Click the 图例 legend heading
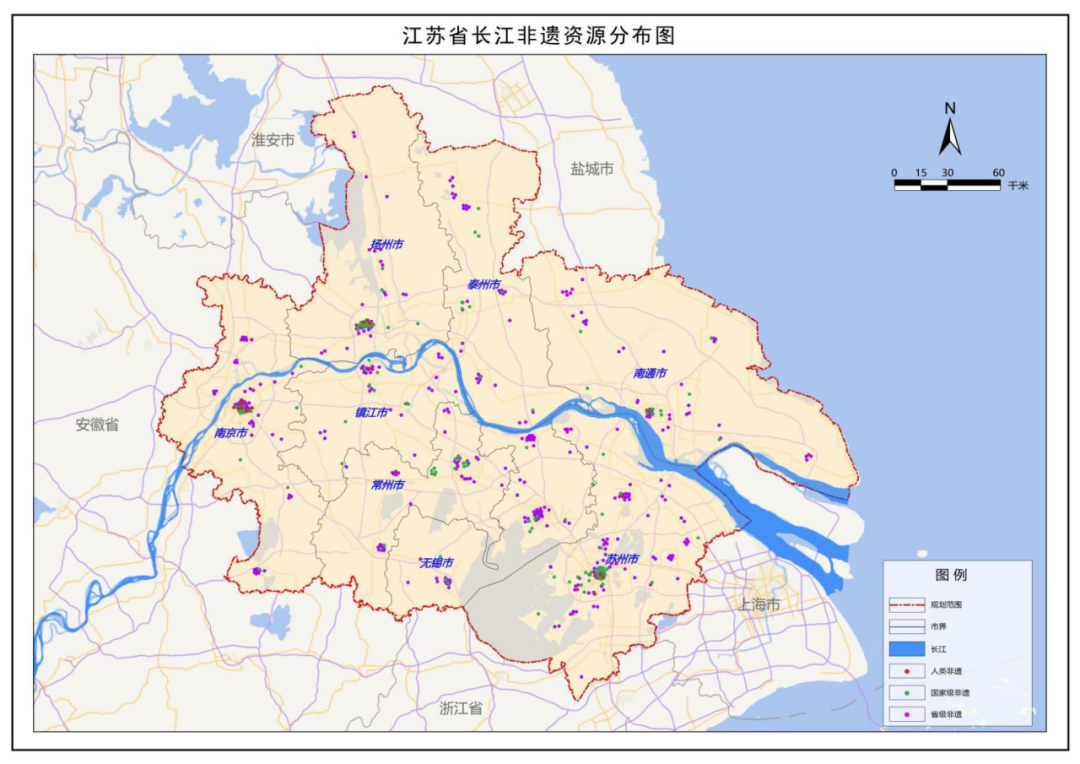1080x764 pixels. pyautogui.click(x=951, y=575)
